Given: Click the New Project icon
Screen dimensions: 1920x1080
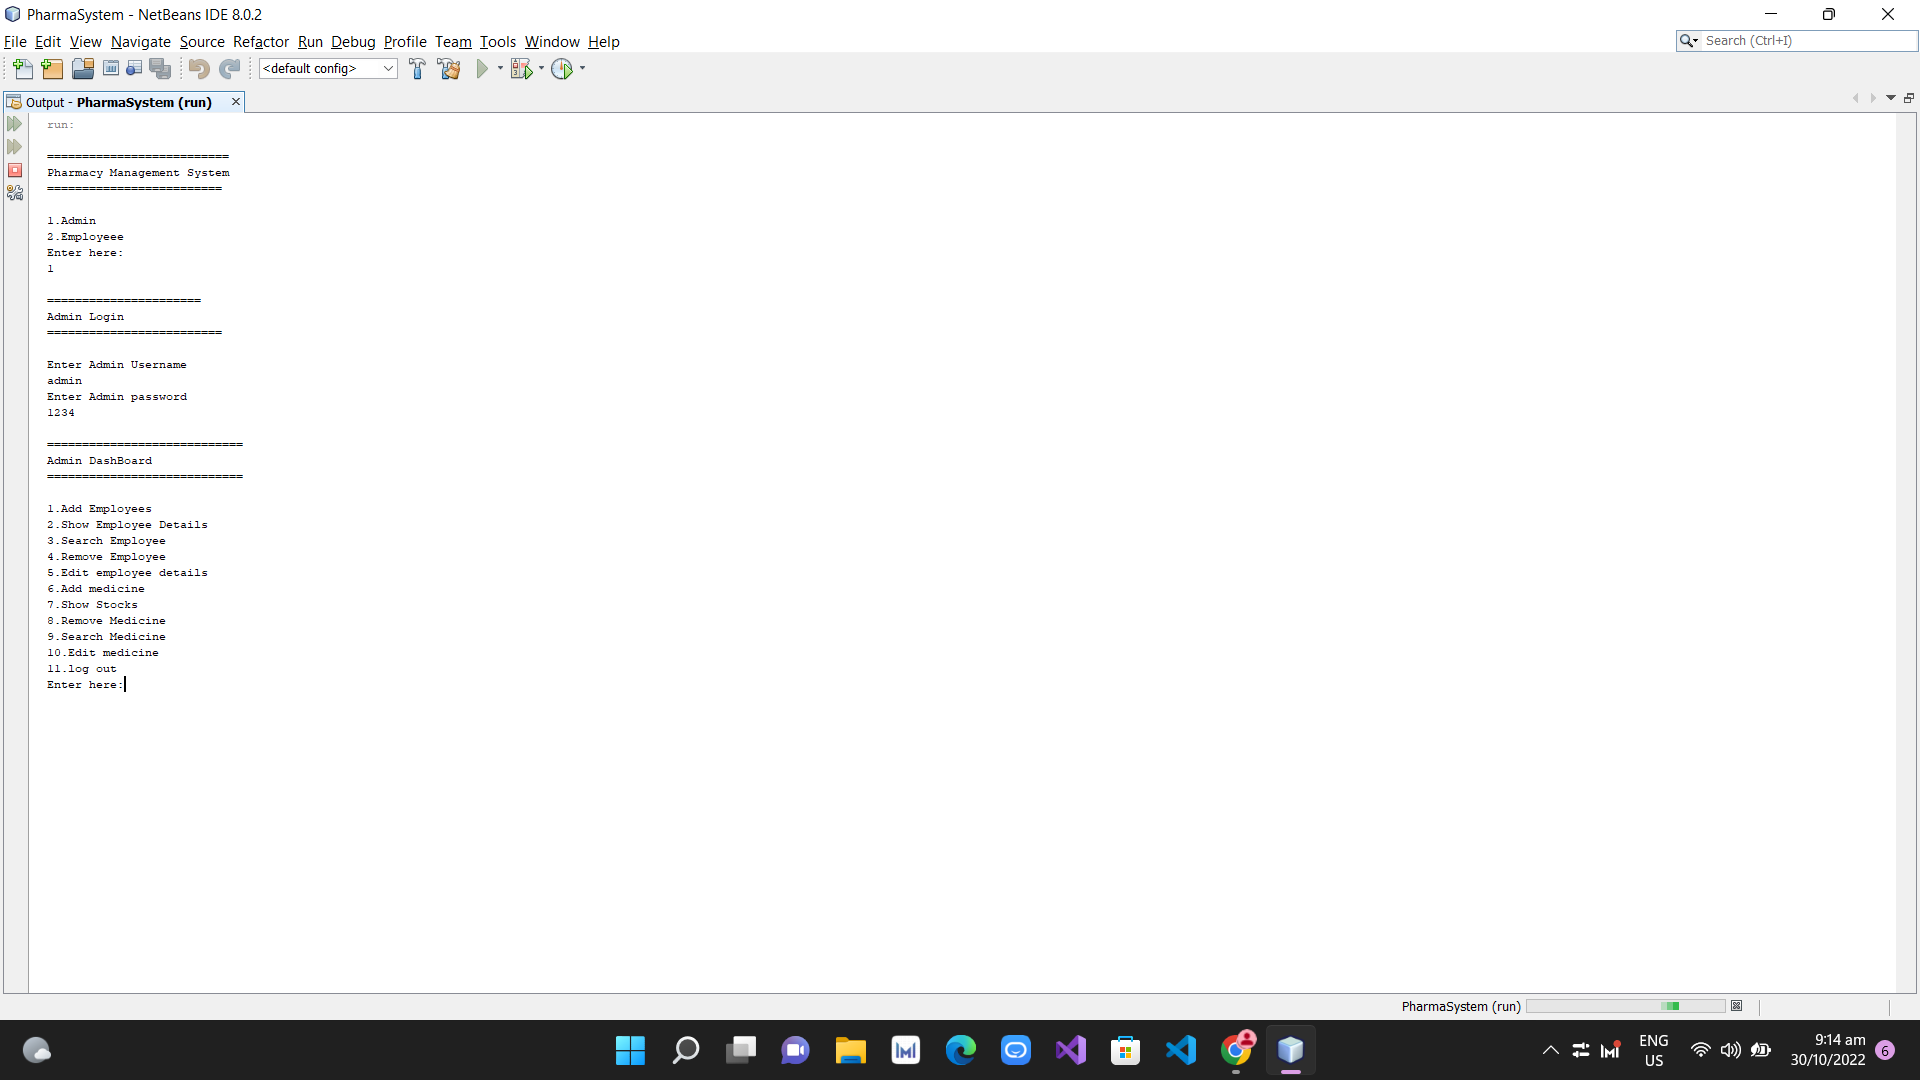Looking at the screenshot, I should pyautogui.click(x=52, y=69).
